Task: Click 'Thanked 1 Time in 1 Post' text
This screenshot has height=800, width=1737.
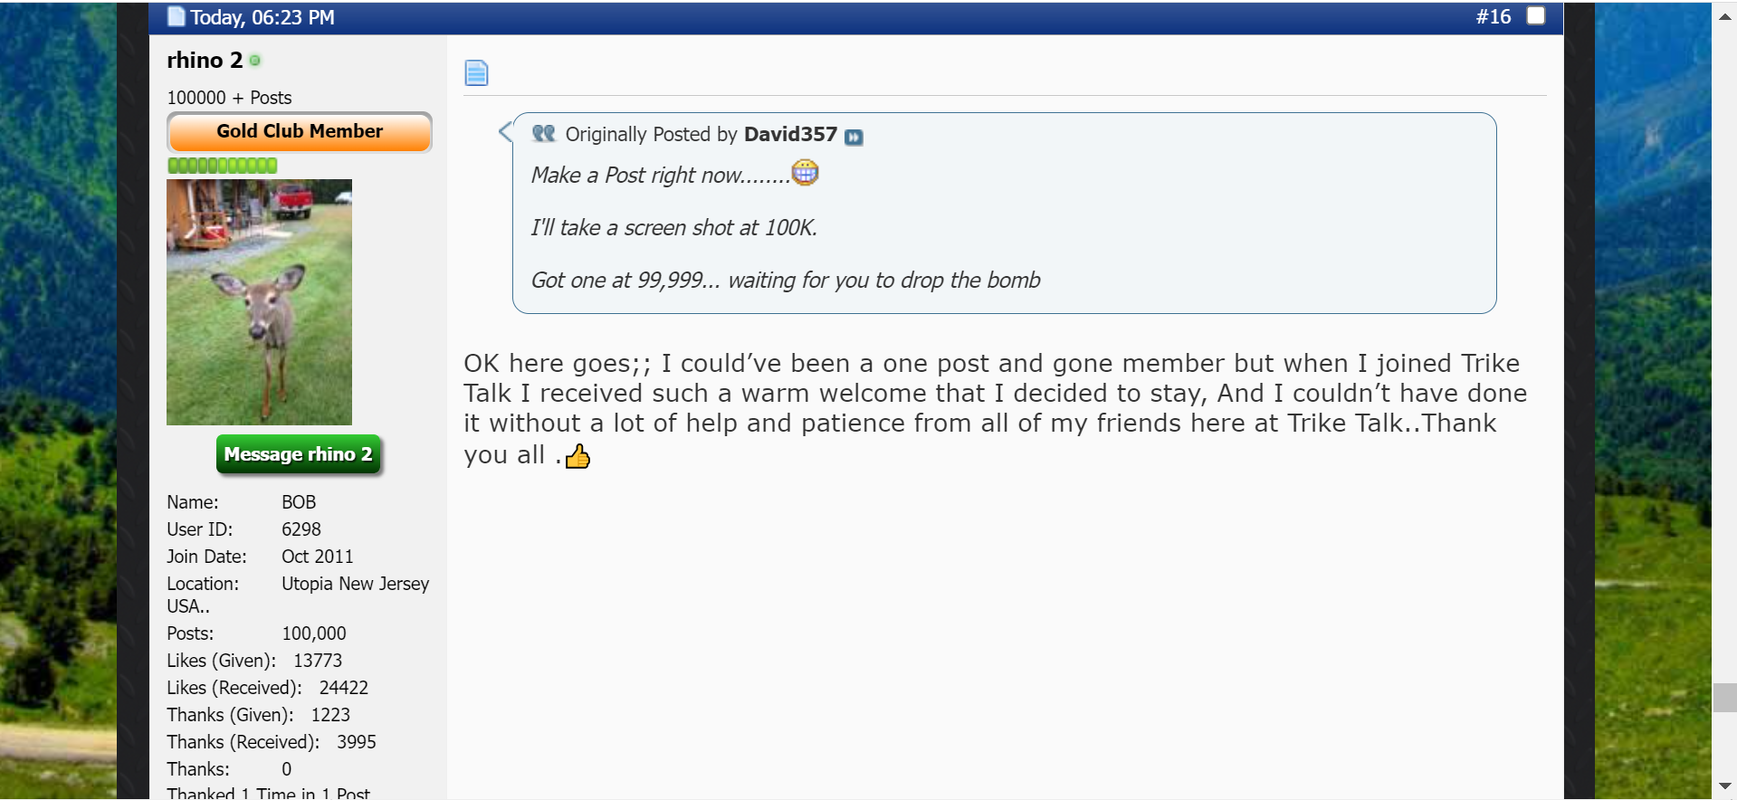Action: (268, 794)
